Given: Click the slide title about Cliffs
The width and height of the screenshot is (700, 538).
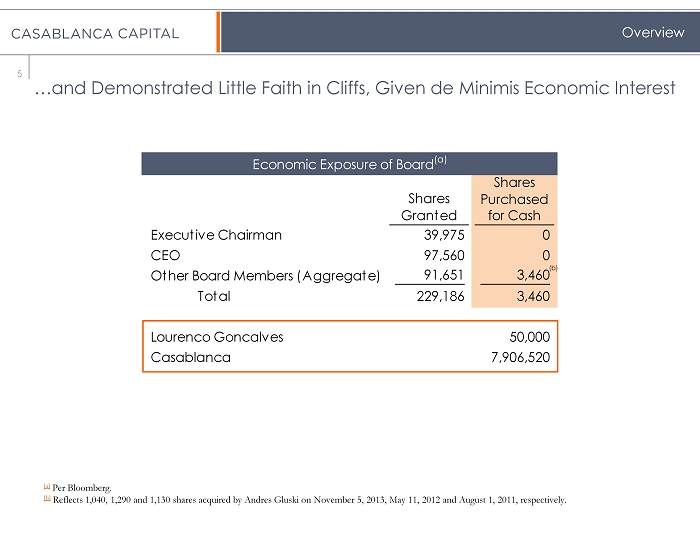Looking at the screenshot, I should 354,88.
